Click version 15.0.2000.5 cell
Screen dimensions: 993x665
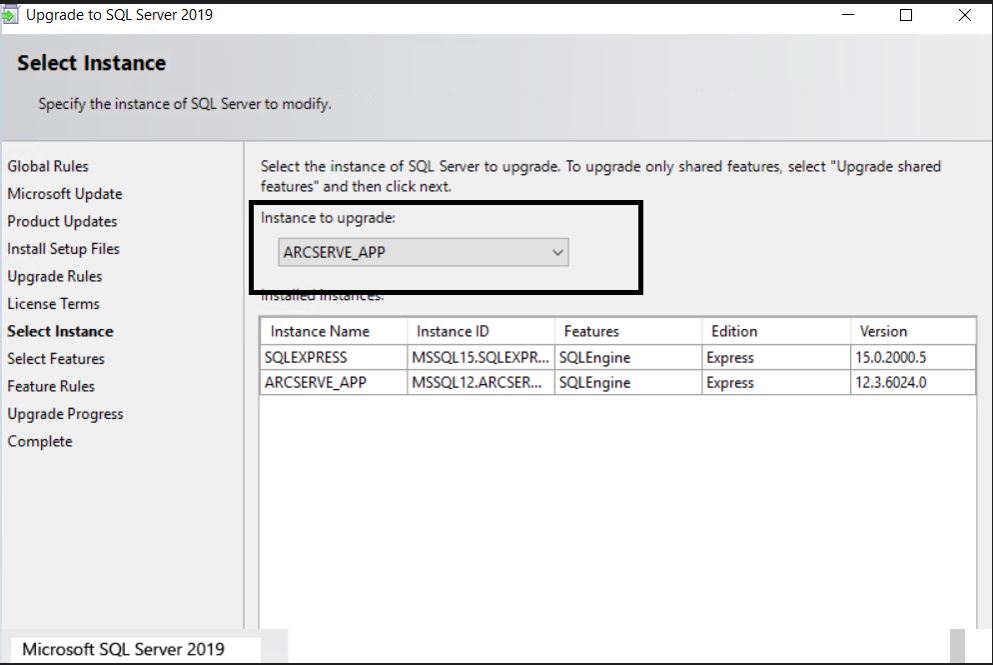coord(913,357)
